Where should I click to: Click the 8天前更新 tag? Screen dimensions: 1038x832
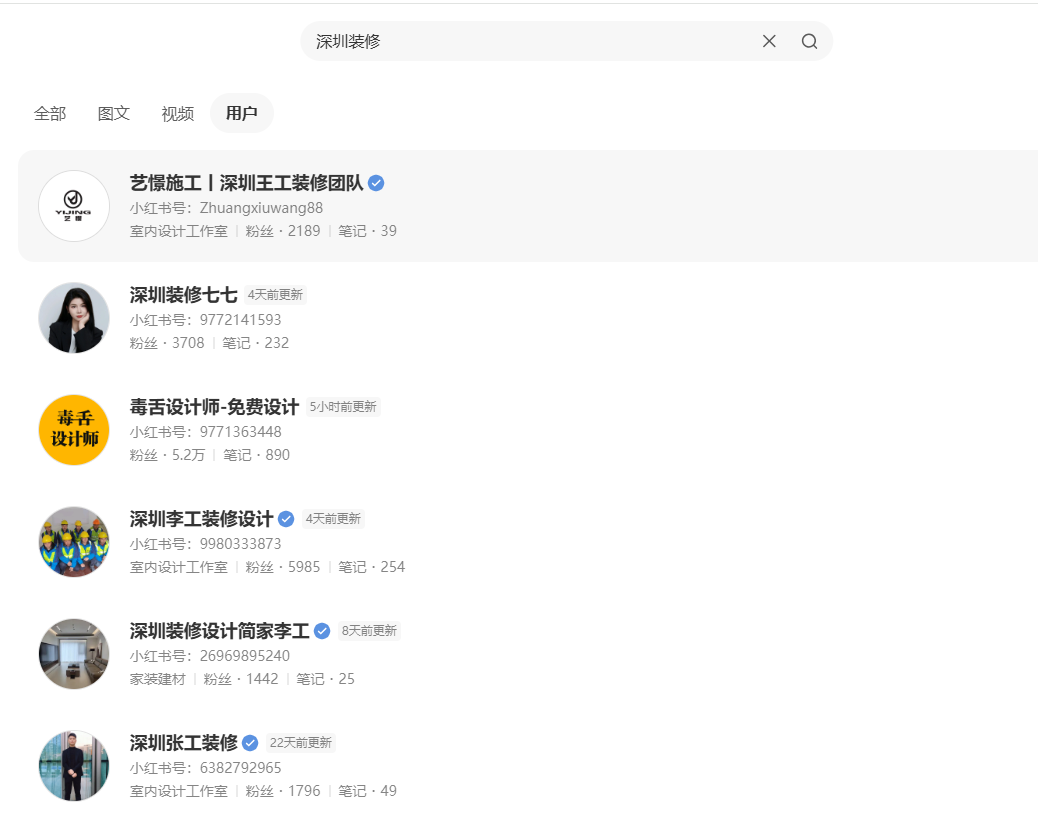point(369,631)
